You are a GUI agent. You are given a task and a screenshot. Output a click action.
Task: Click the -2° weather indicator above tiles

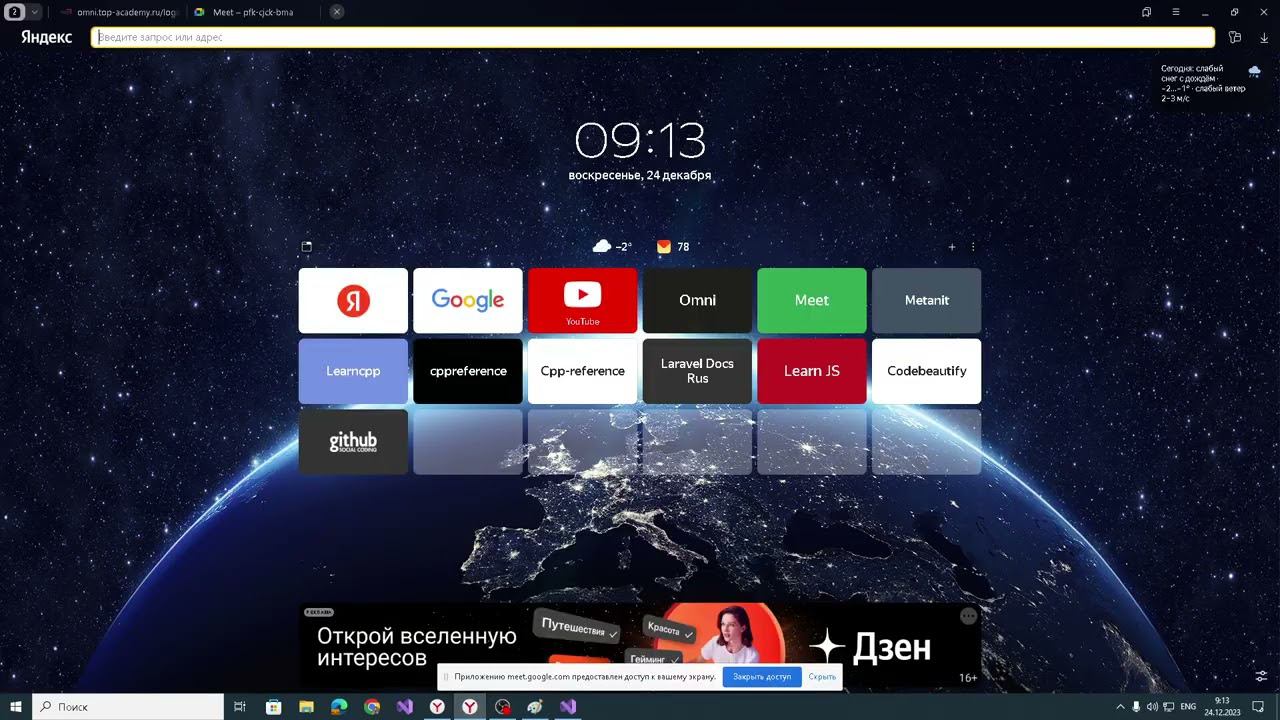point(612,246)
